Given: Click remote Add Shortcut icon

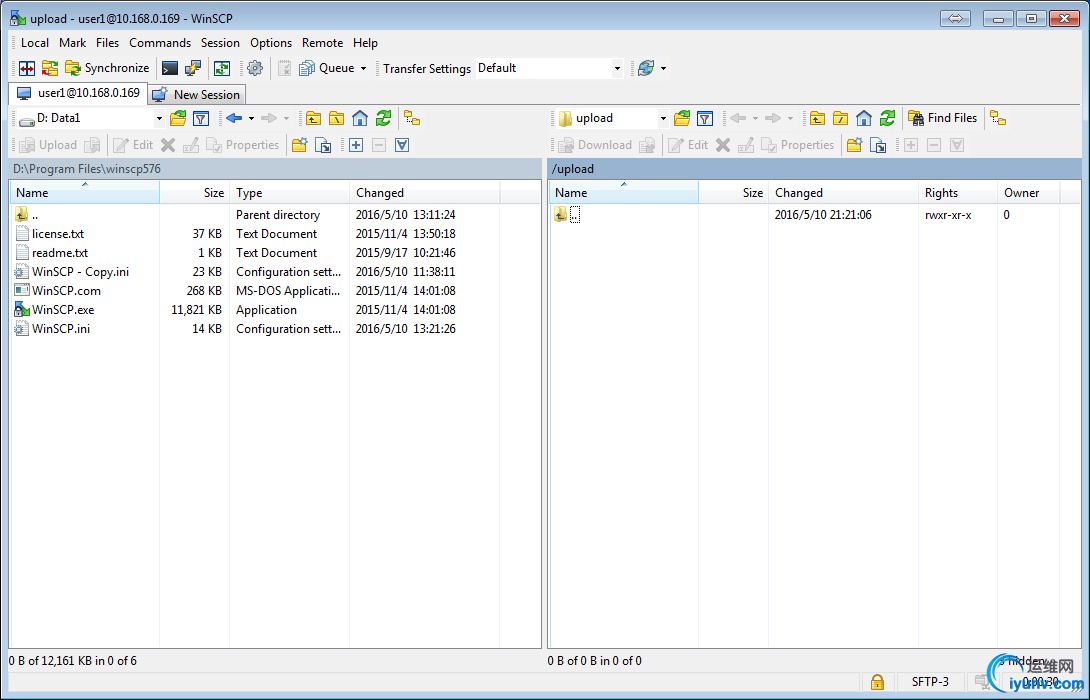Looking at the screenshot, I should point(878,145).
